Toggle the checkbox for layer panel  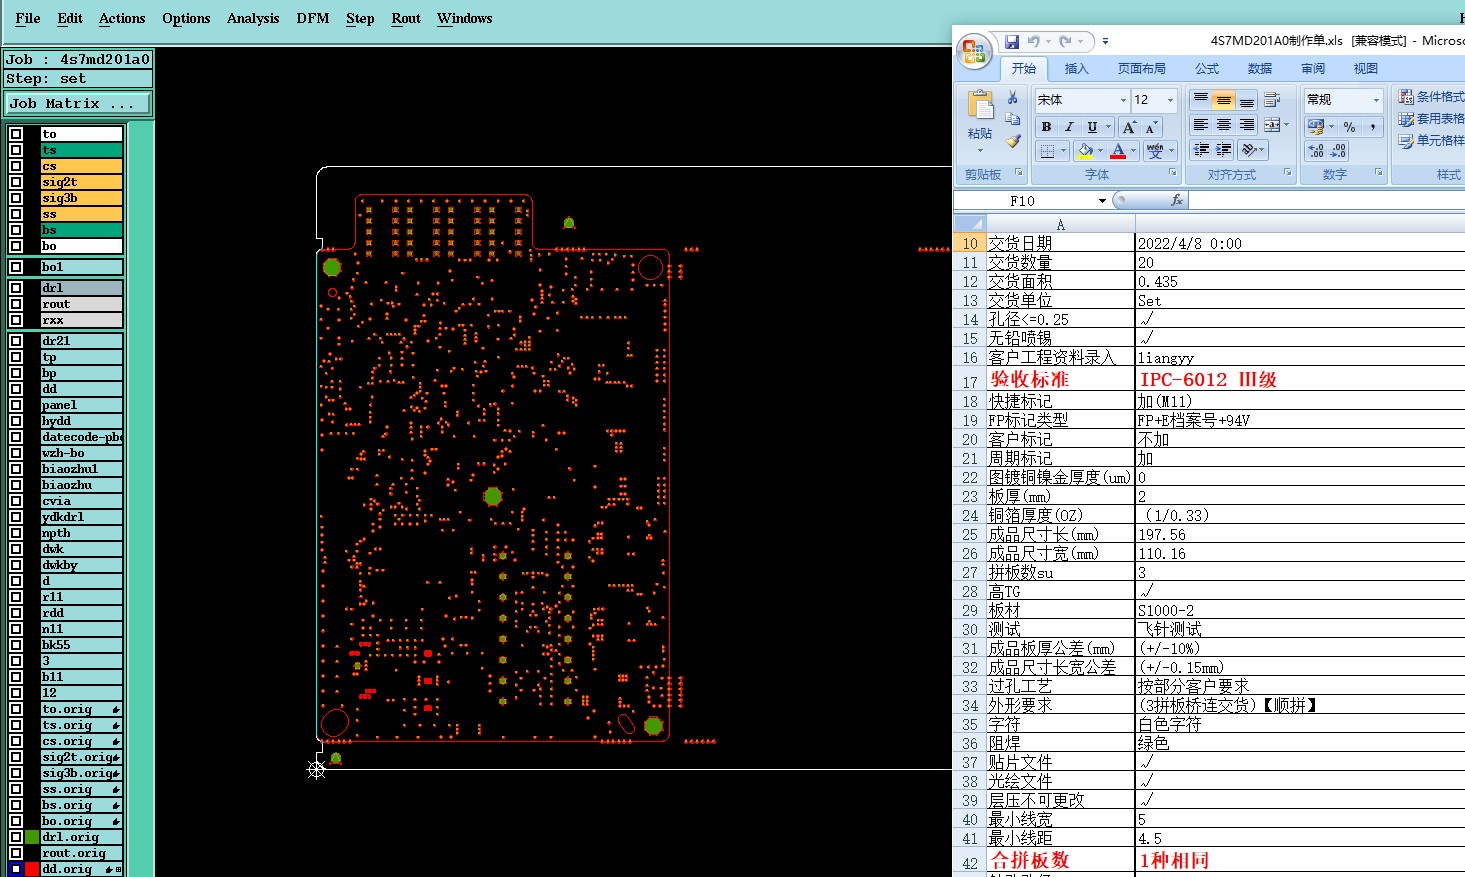16,405
